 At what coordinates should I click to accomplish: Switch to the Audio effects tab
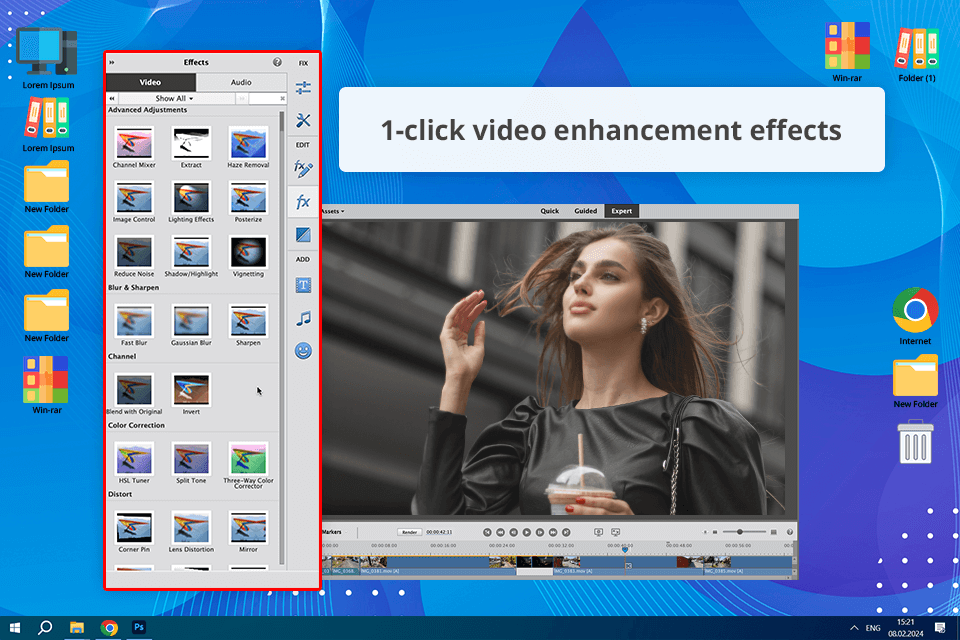point(241,82)
